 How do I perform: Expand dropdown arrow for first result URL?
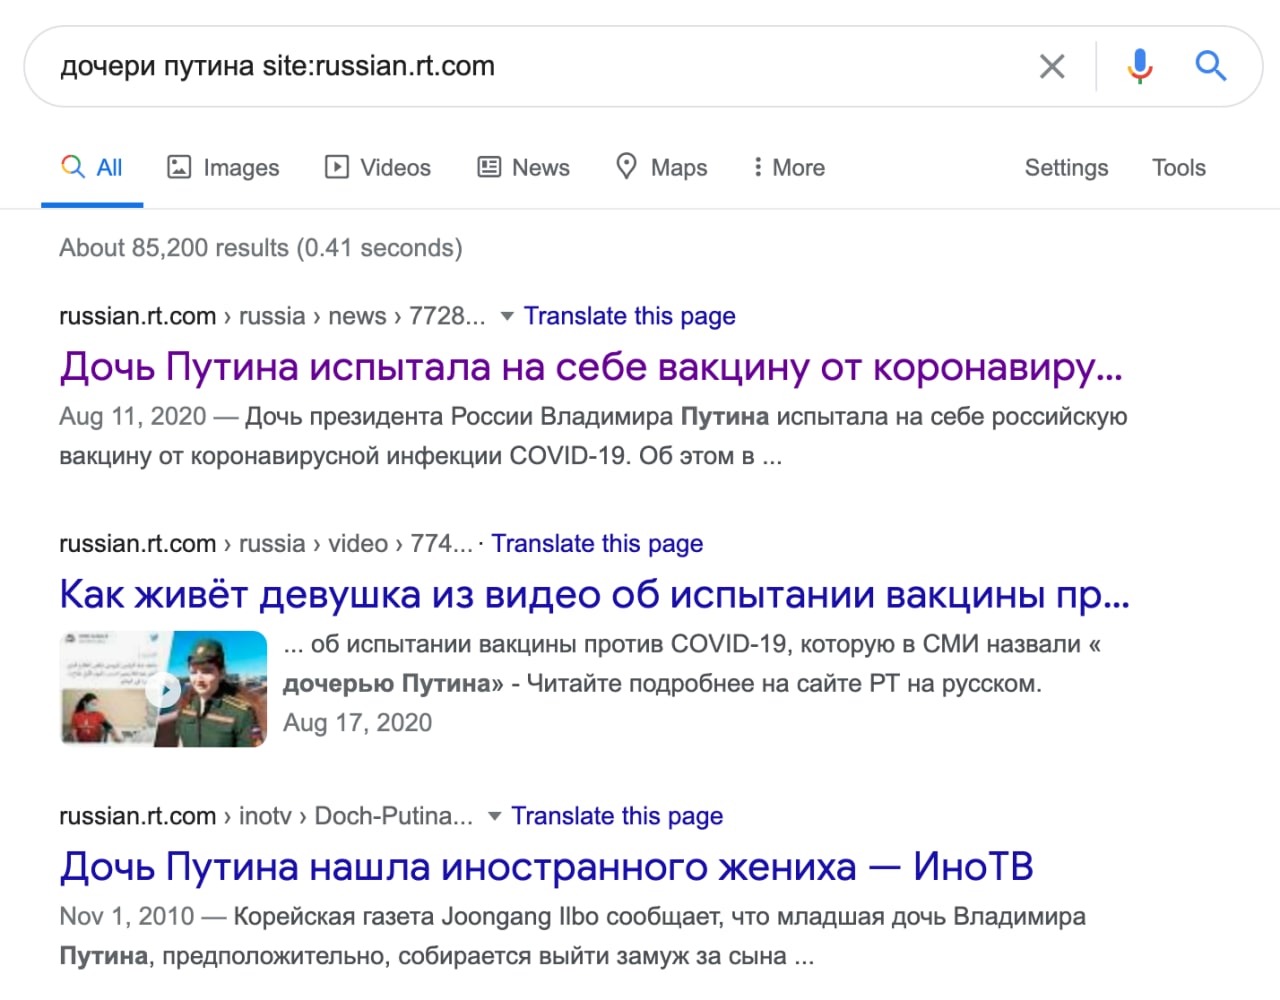tap(507, 317)
